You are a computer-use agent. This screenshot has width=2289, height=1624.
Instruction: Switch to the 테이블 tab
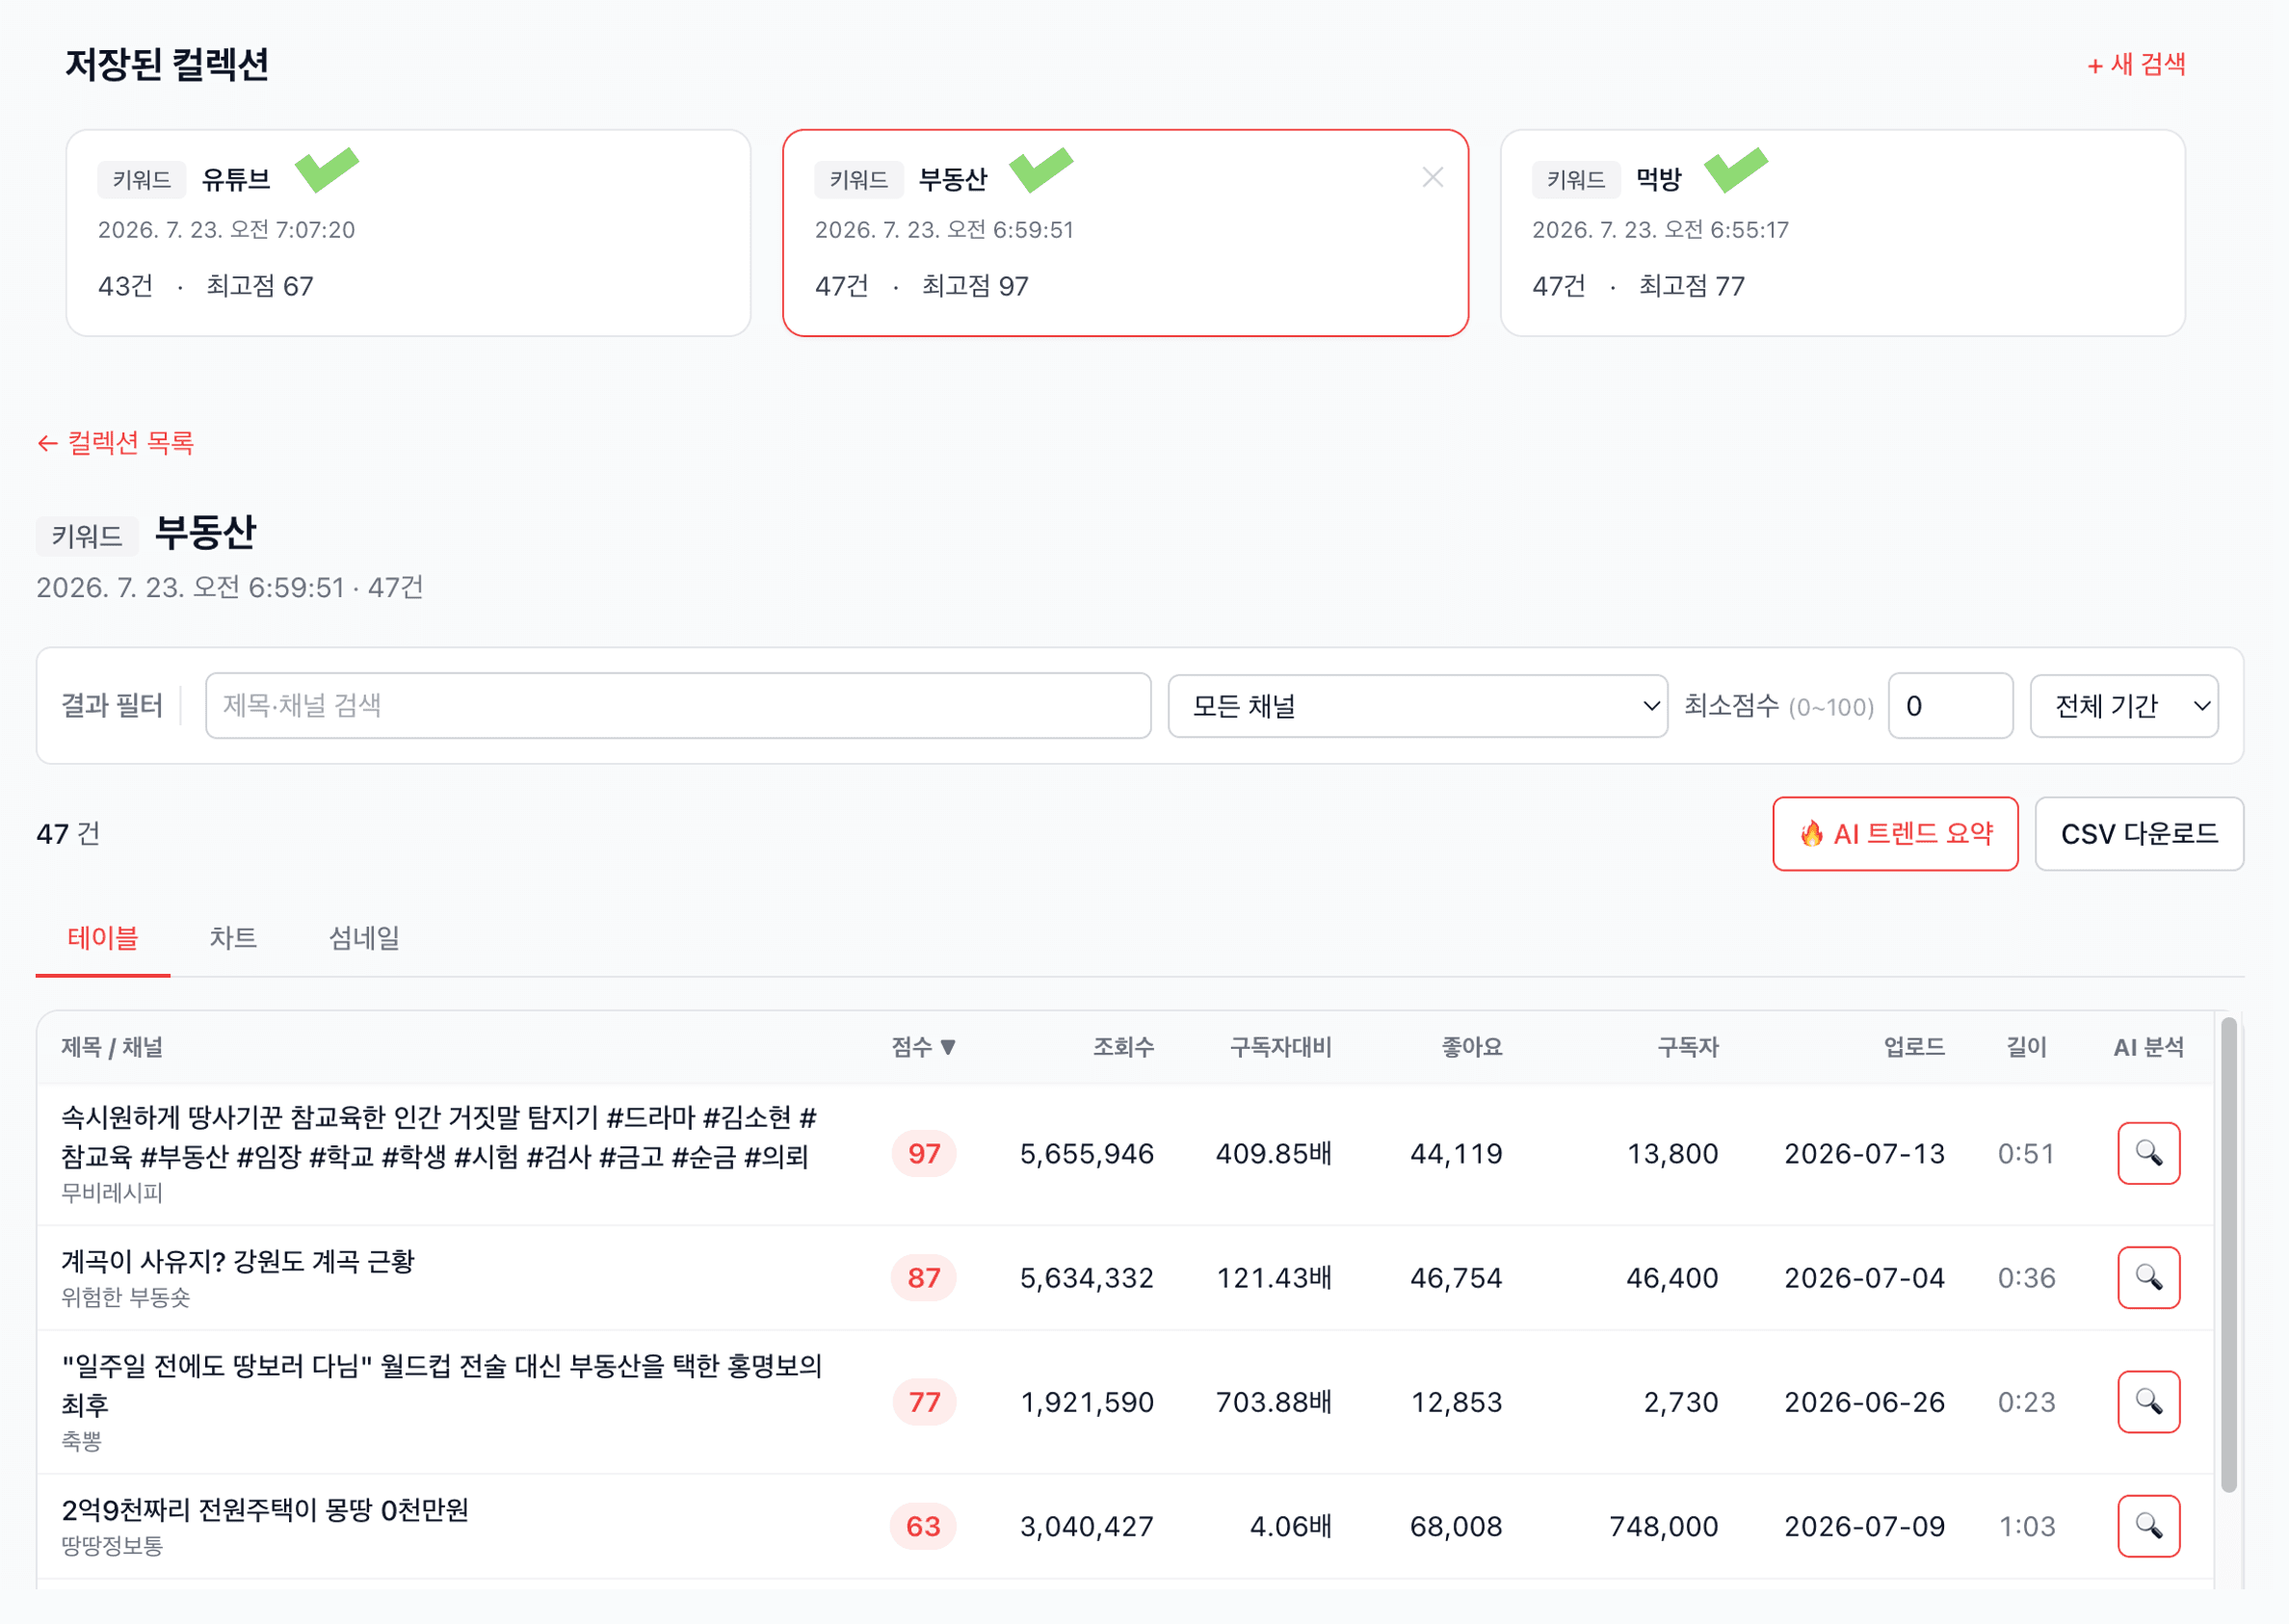coord(103,938)
